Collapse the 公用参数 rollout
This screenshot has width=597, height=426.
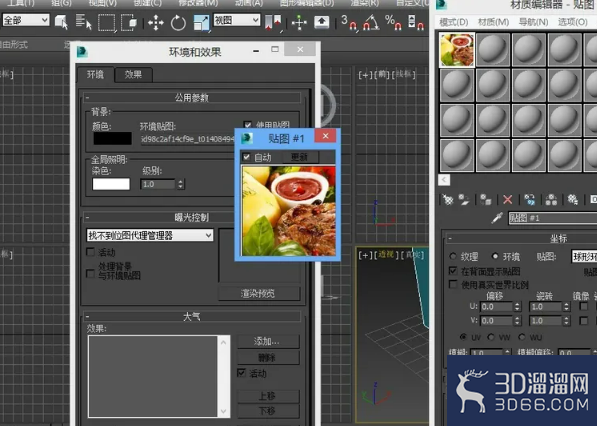pyautogui.click(x=192, y=98)
